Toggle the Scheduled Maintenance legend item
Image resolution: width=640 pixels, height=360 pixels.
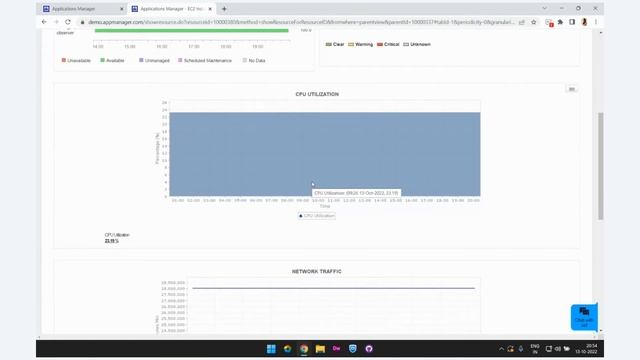coord(205,60)
